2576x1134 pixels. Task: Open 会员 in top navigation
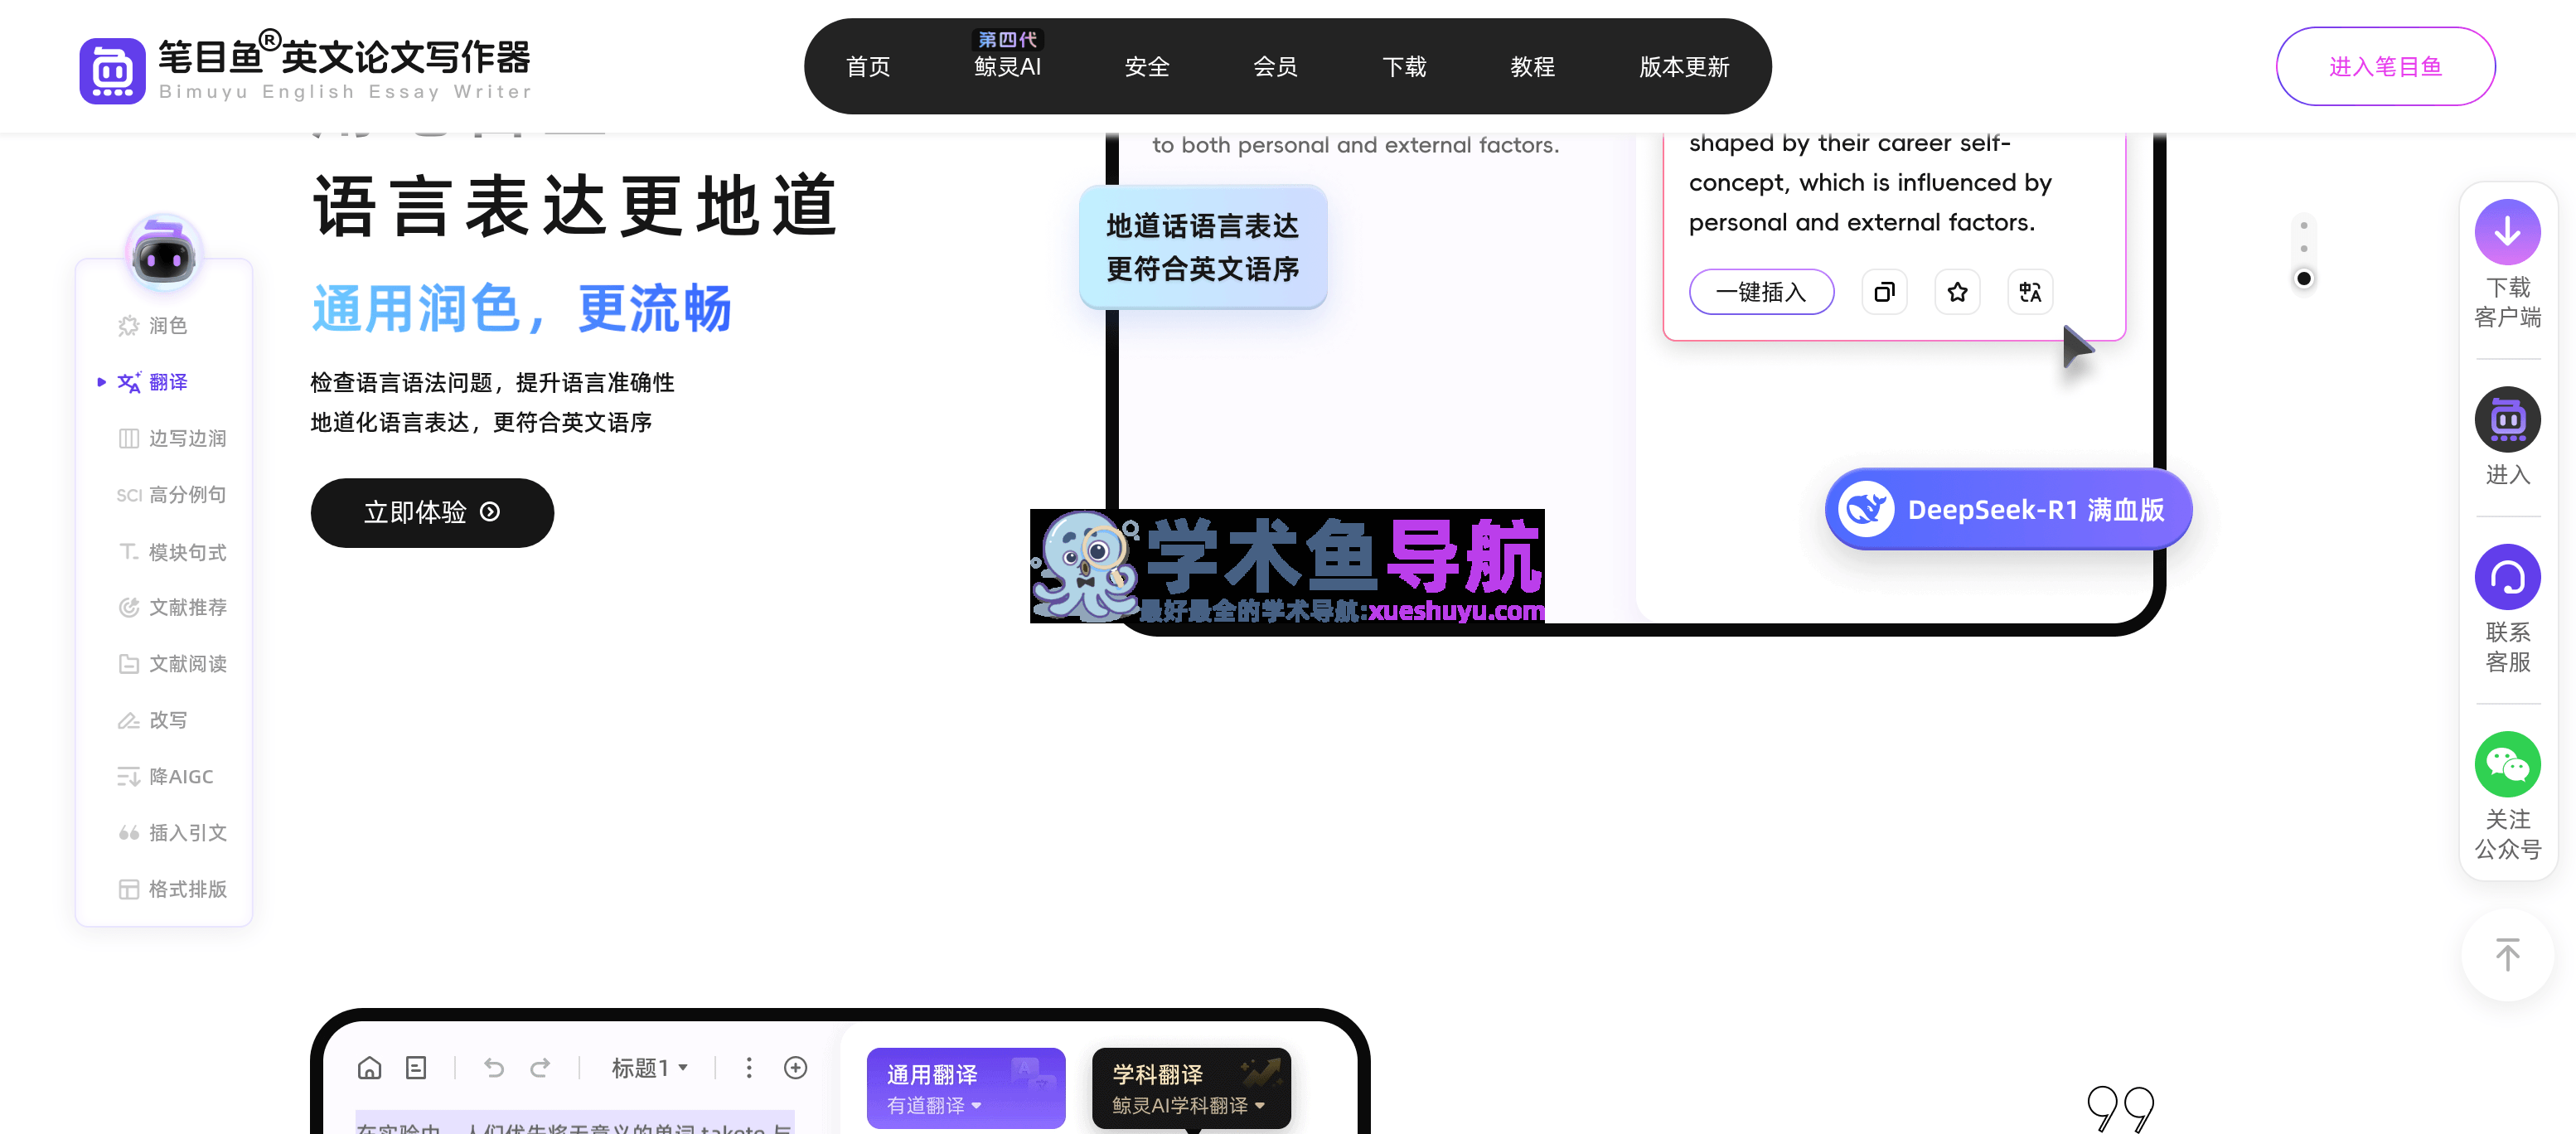[1275, 66]
